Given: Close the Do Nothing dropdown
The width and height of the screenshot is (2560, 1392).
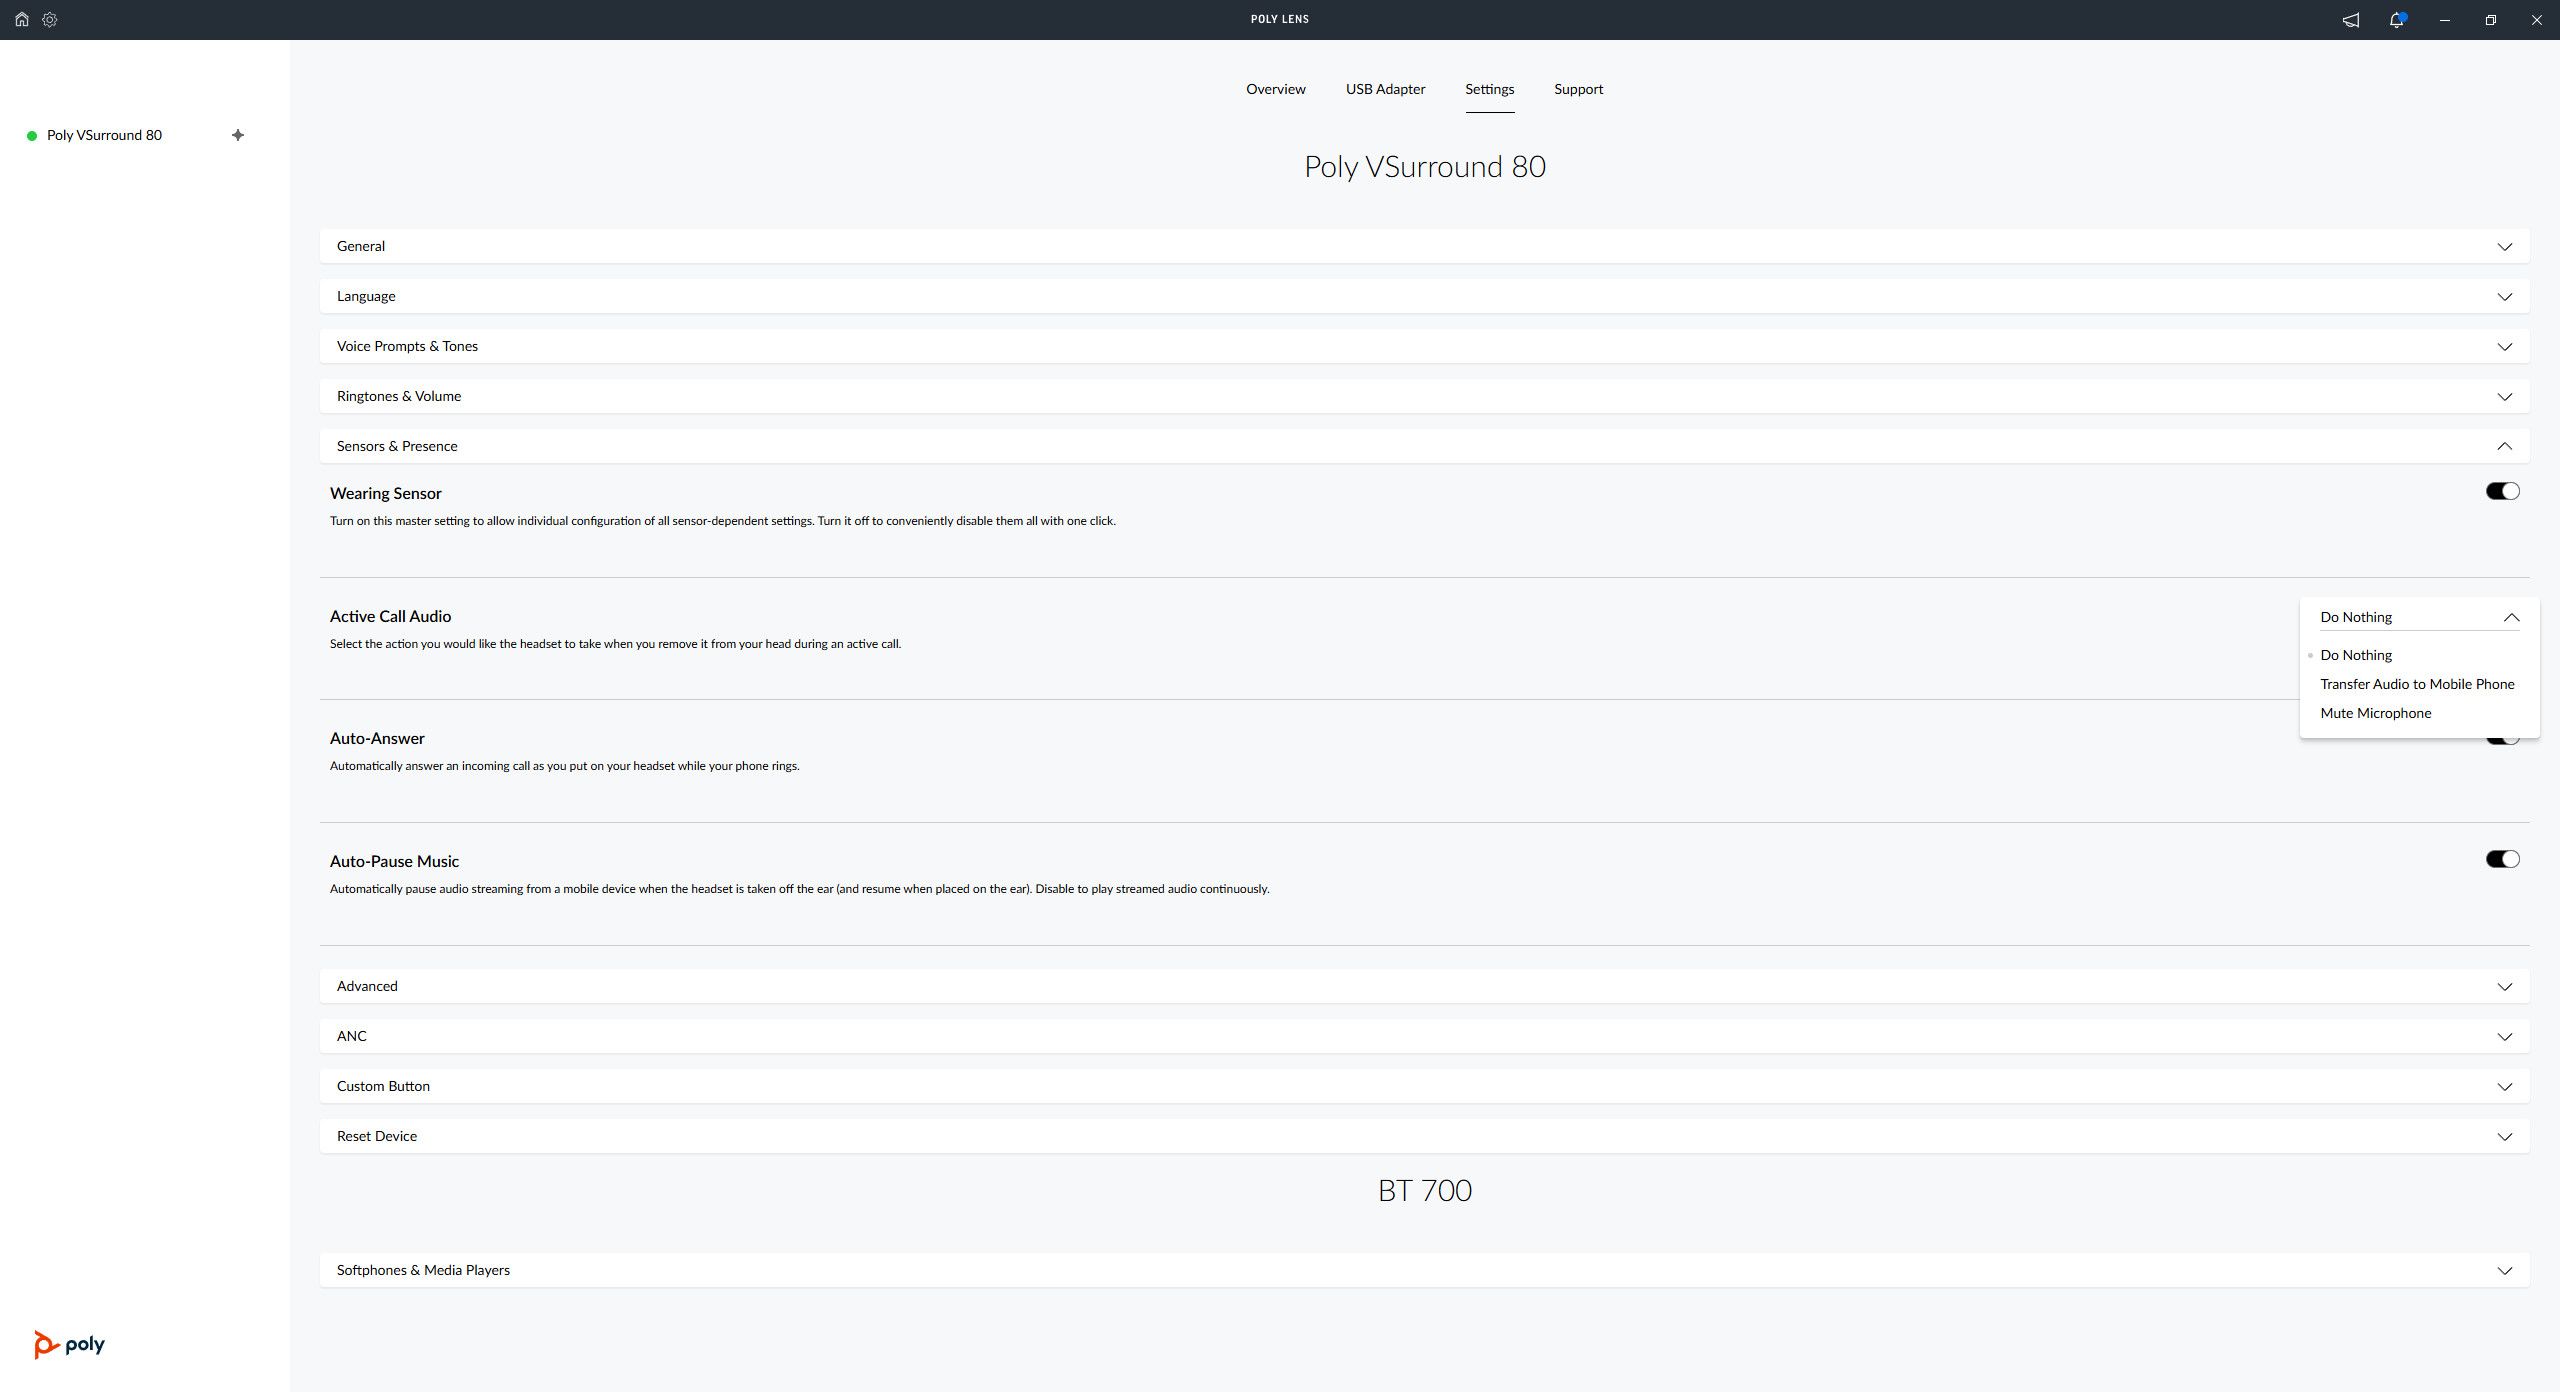Looking at the screenshot, I should [2511, 617].
